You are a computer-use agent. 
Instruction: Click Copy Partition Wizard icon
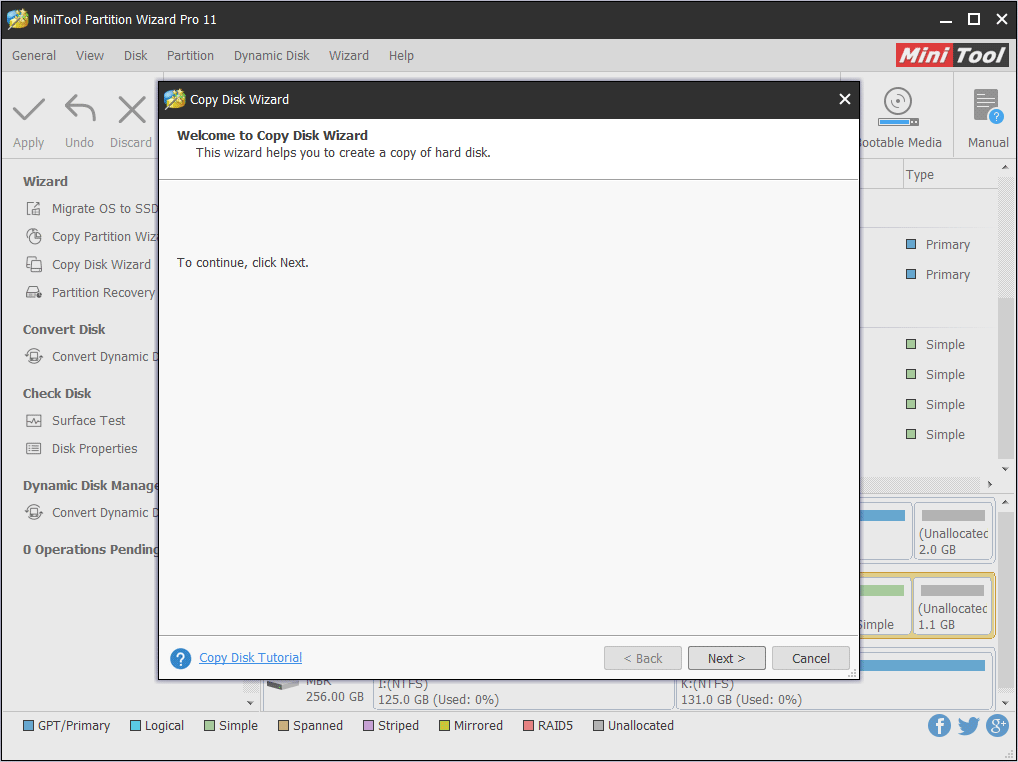click(x=34, y=236)
